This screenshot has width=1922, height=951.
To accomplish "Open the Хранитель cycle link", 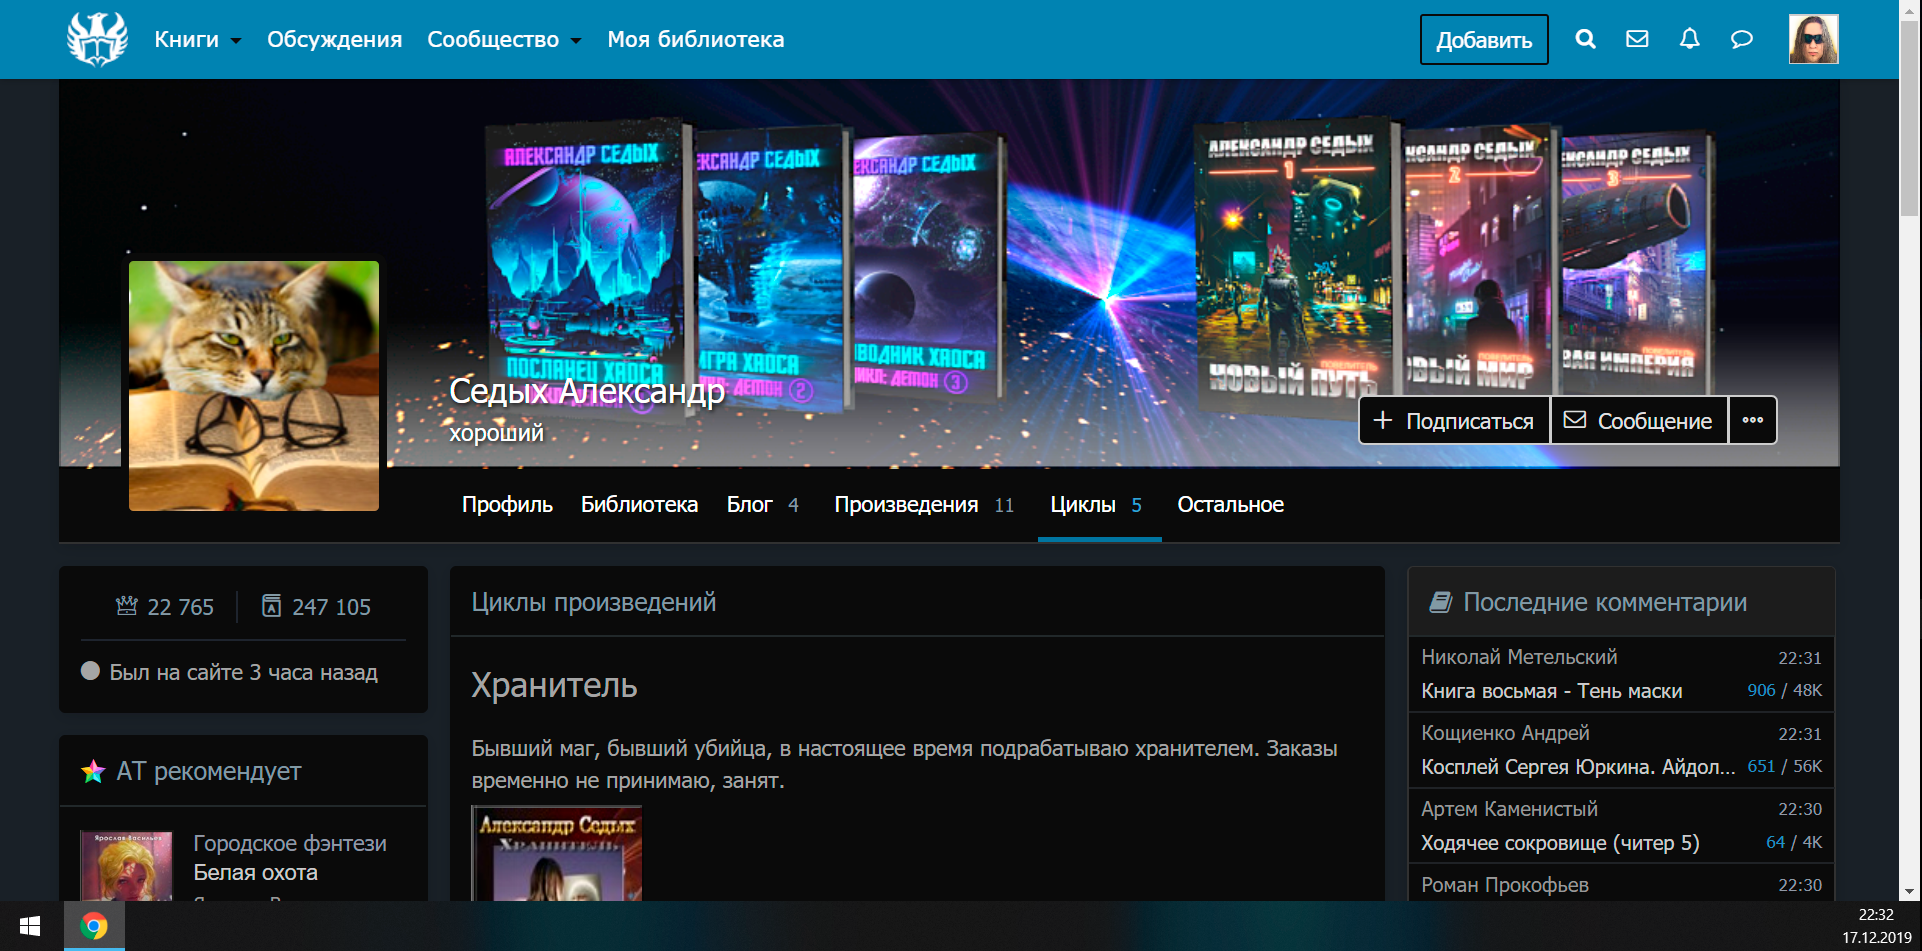I will [x=554, y=686].
